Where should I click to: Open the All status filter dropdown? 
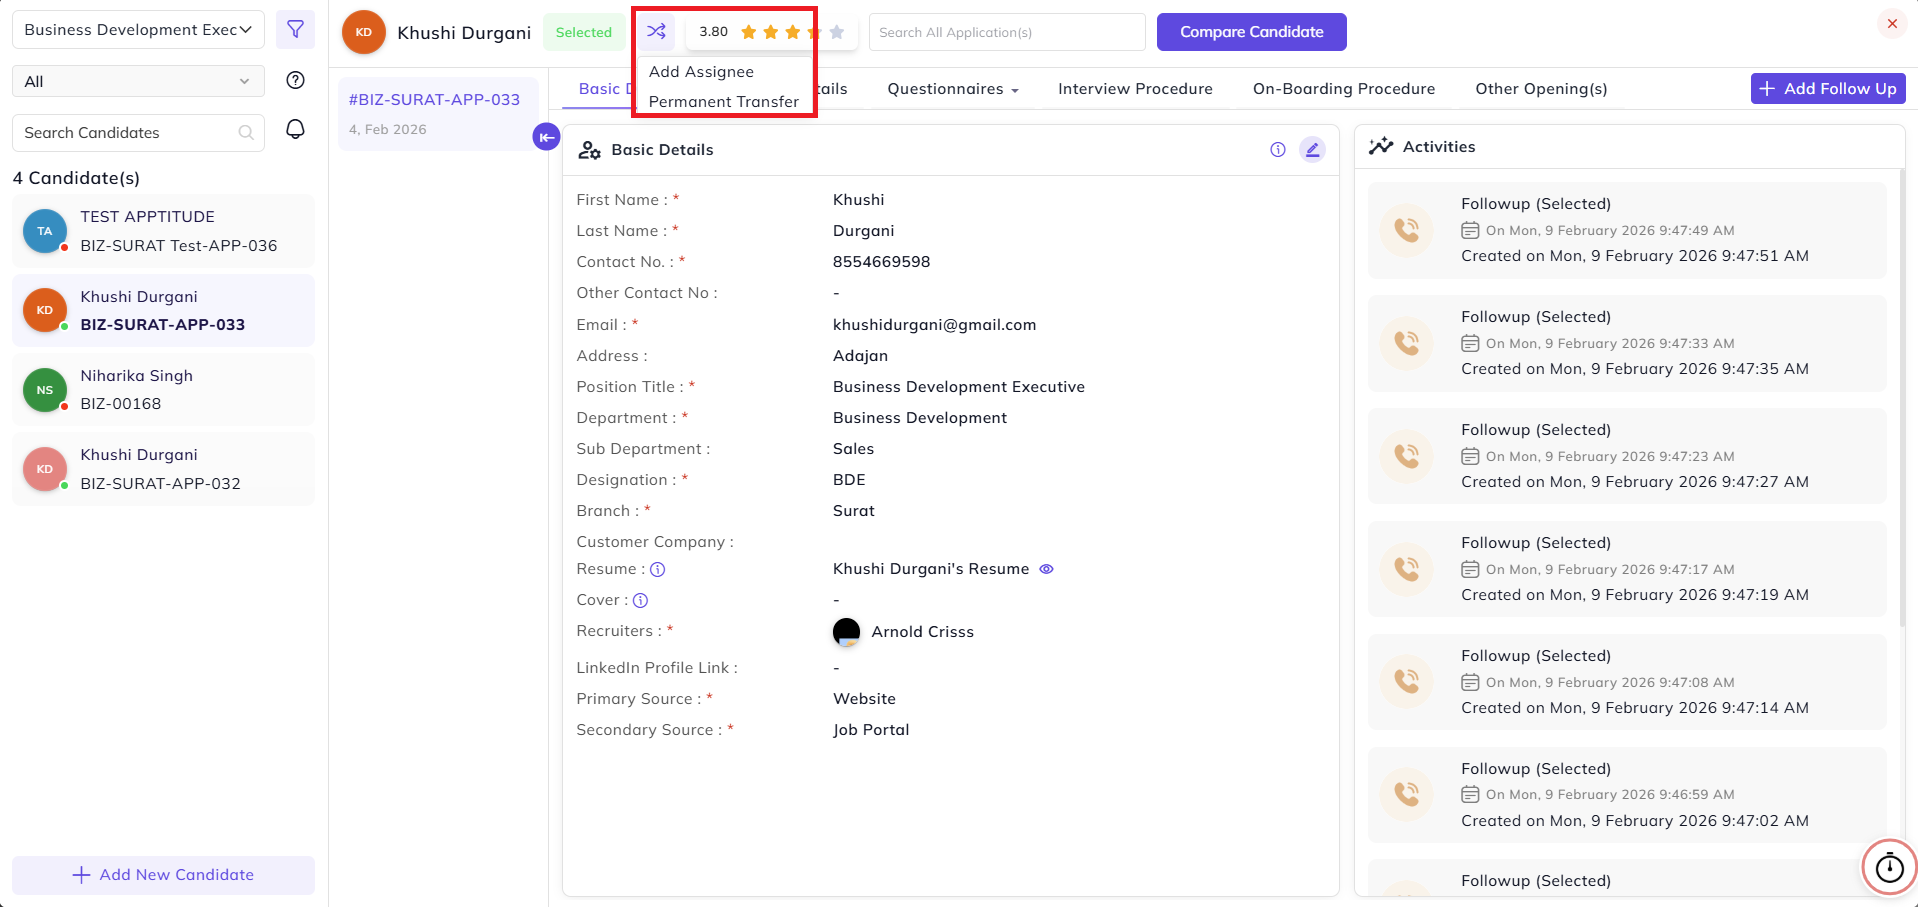(x=138, y=81)
